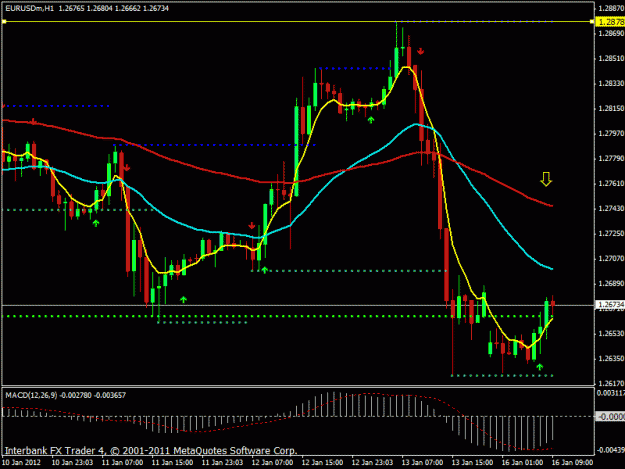Click the 10 Jan 23:03 time axis label
This screenshot has height=469, width=625.
click(73, 463)
